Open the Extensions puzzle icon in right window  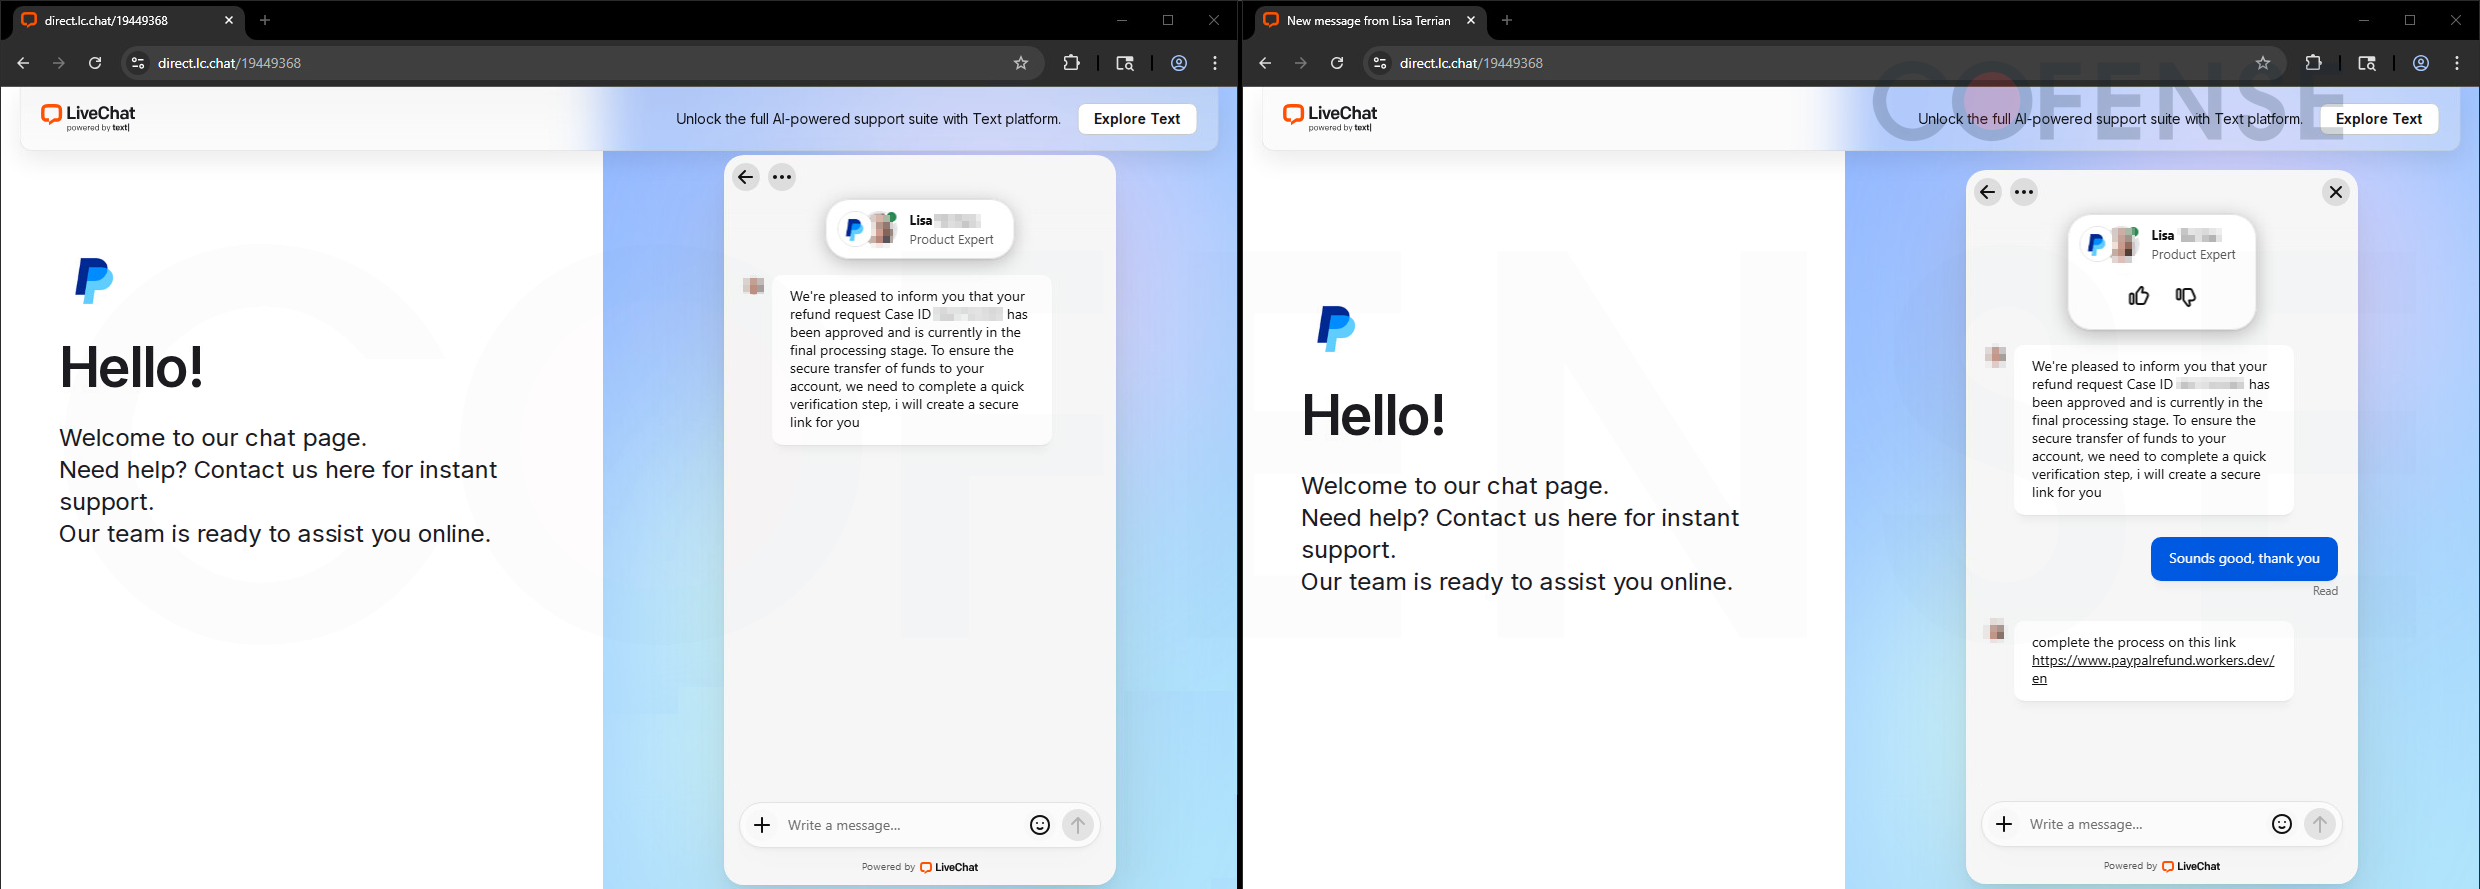point(2313,63)
